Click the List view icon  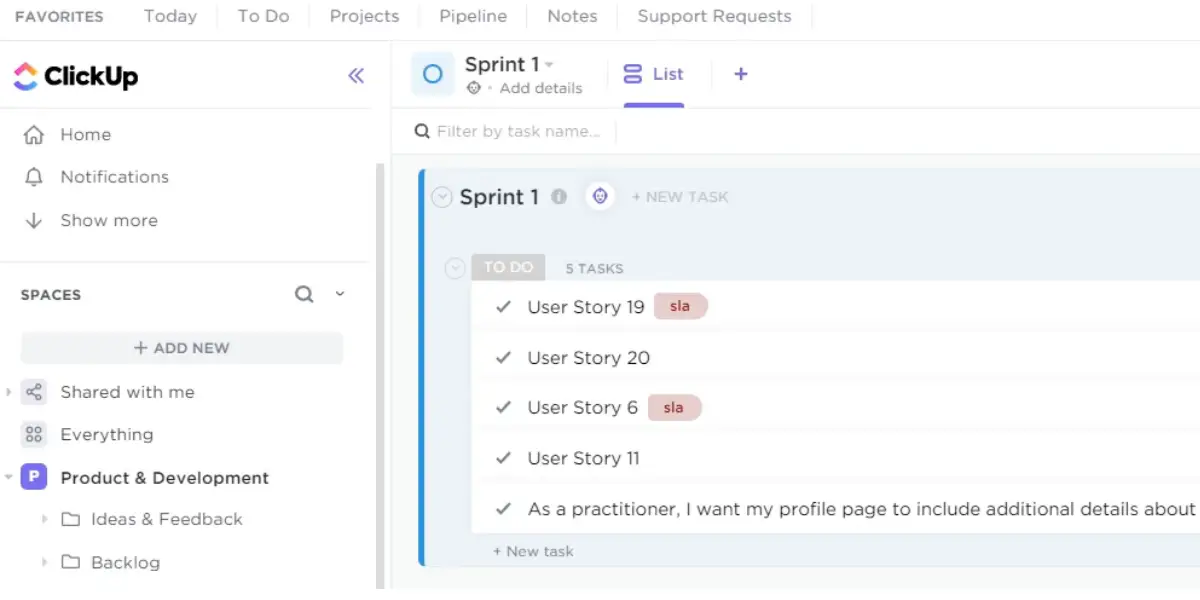click(633, 74)
